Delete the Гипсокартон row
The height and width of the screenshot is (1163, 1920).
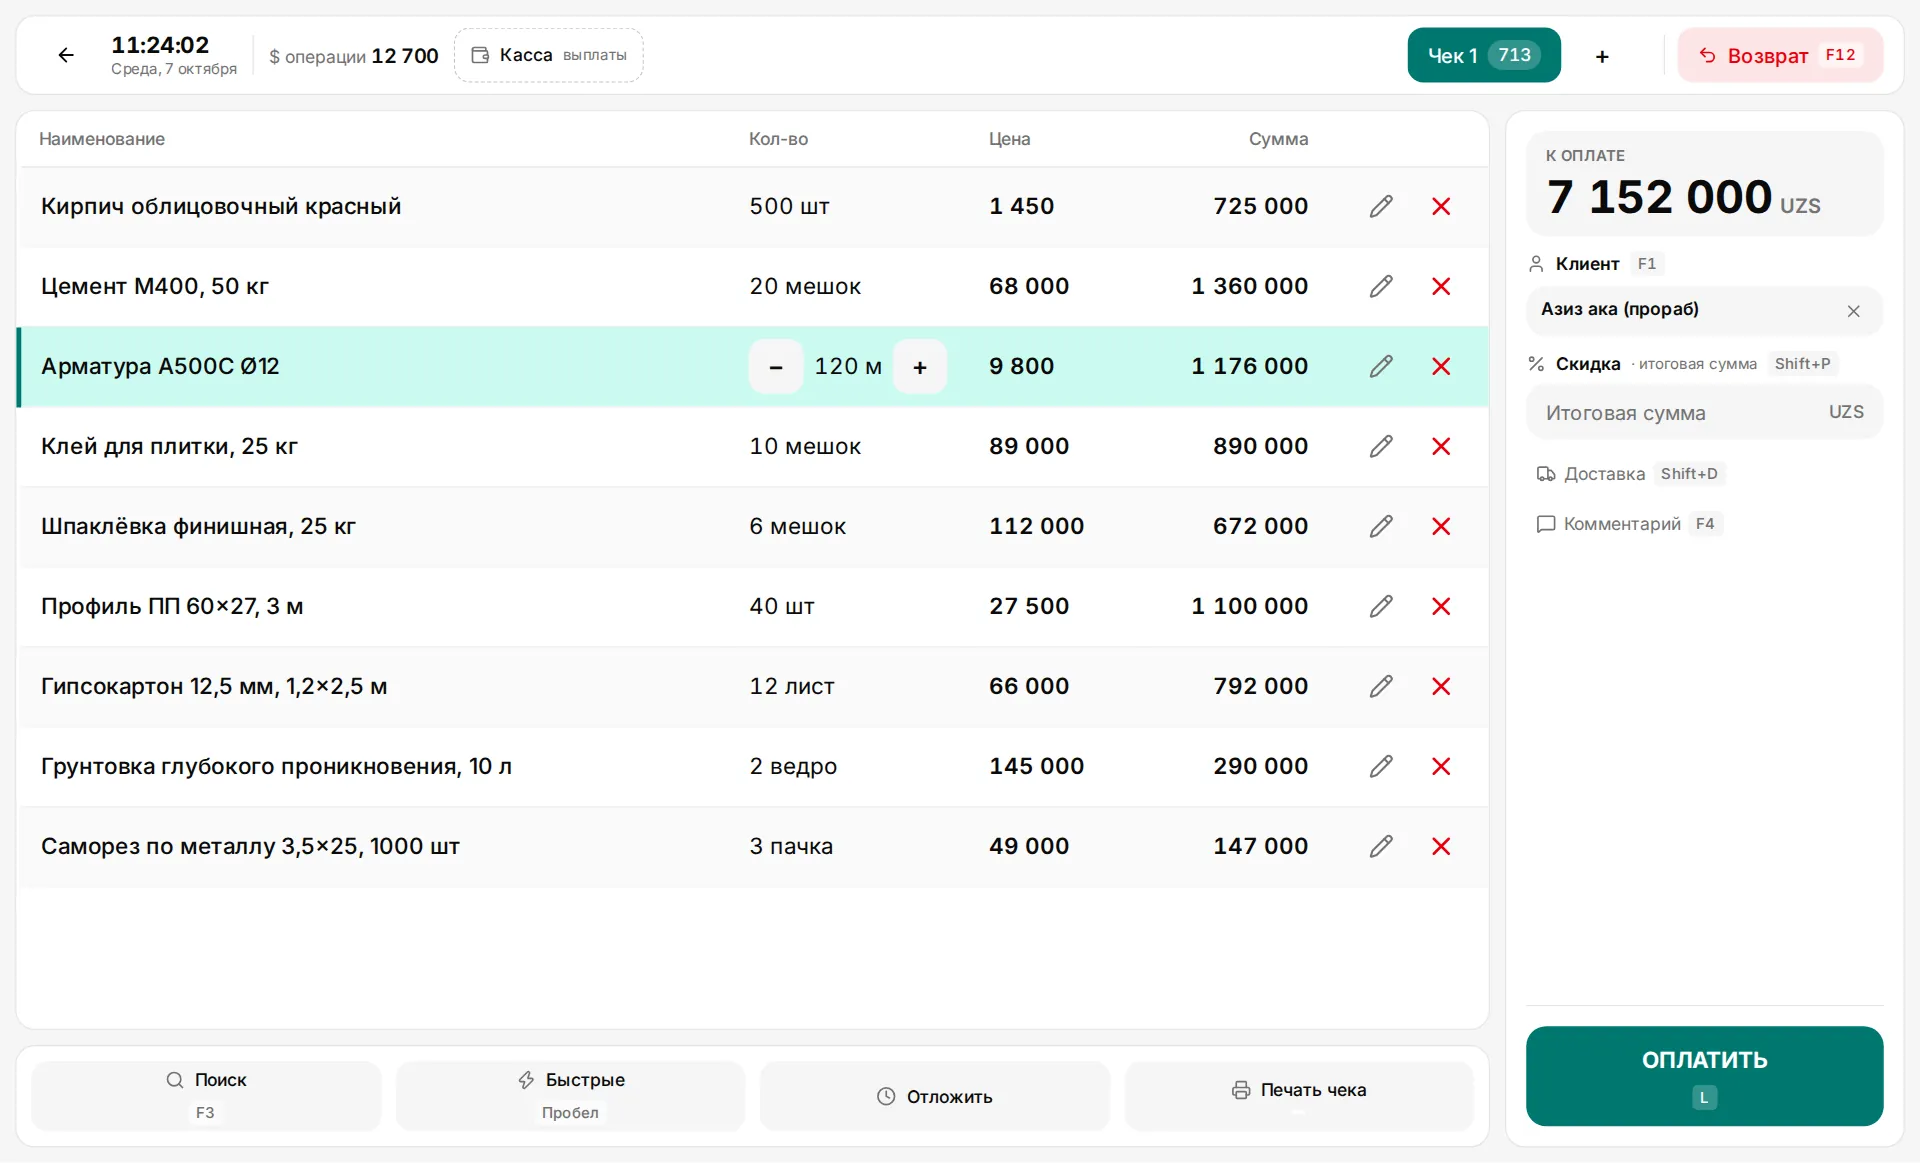(x=1441, y=686)
